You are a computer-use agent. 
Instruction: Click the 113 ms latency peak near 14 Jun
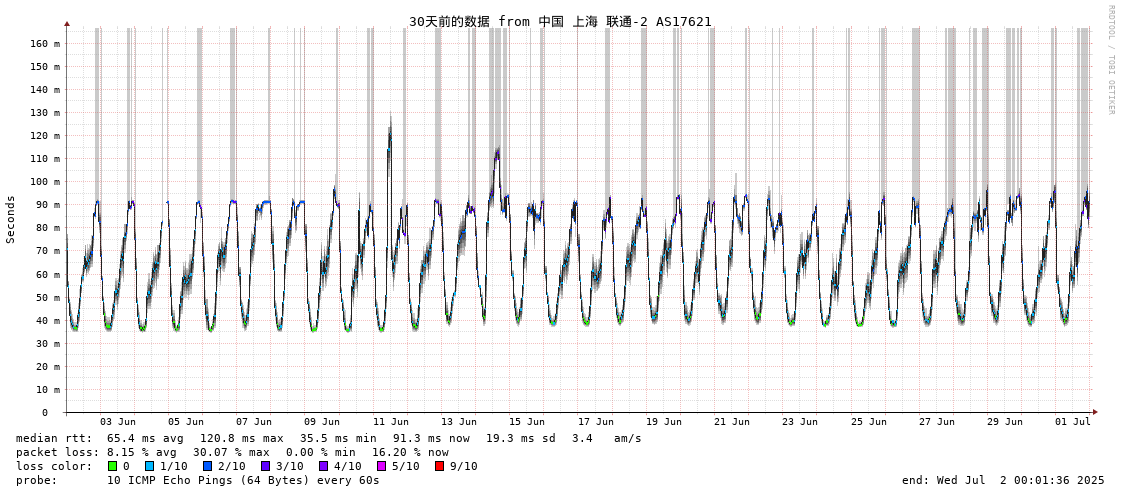[497, 152]
